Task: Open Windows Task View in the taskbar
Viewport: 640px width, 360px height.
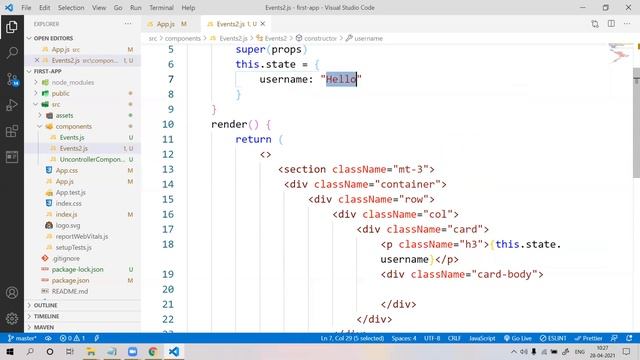Action: [x=70, y=351]
